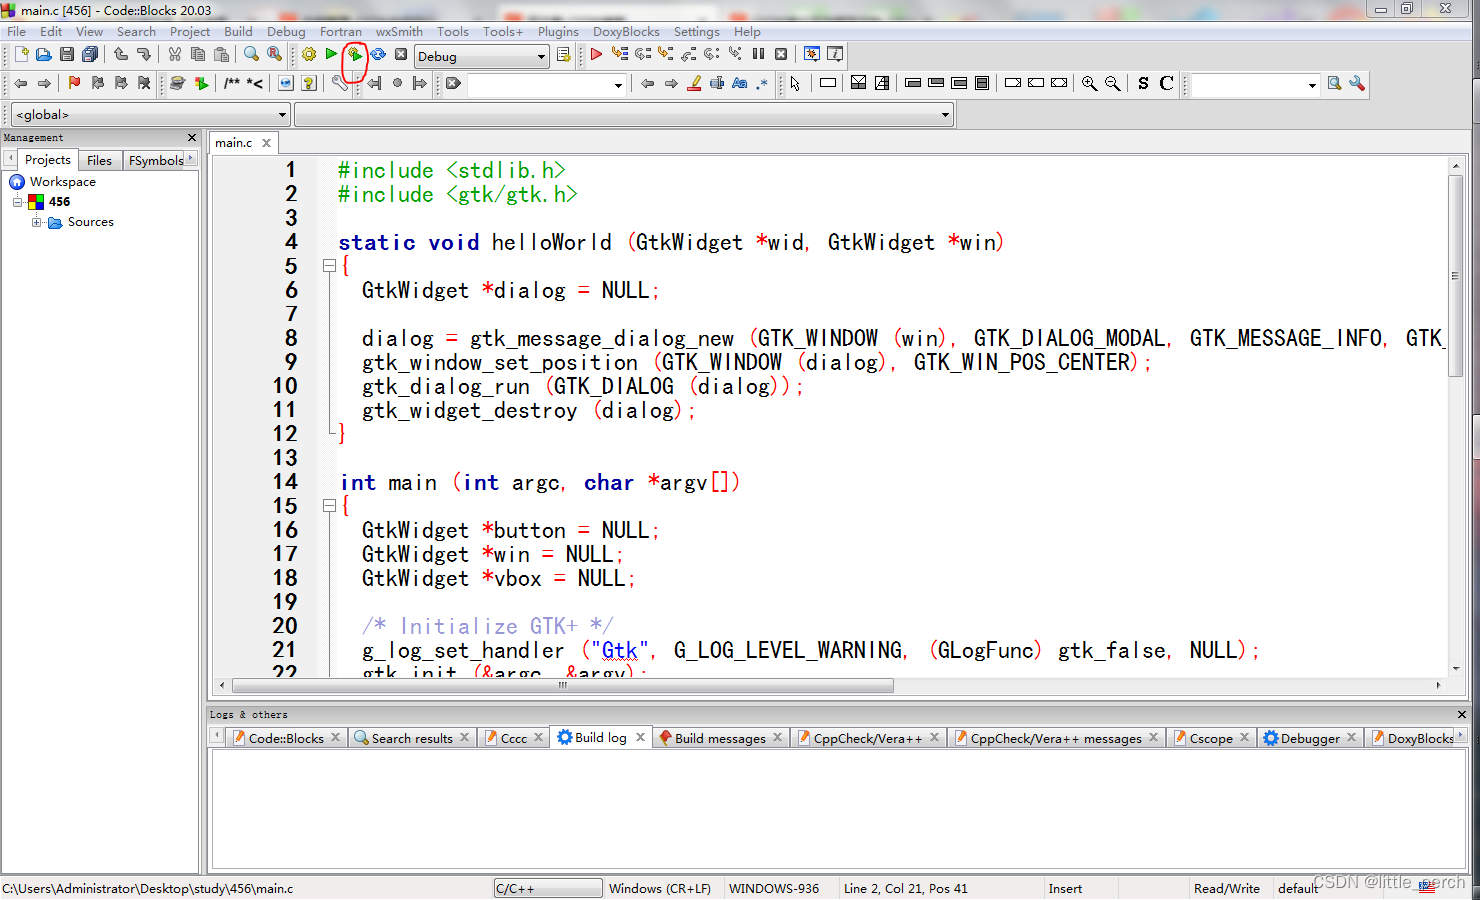The width and height of the screenshot is (1480, 900).
Task: Collapse the helloWorld function fold at line 5
Action: tap(329, 266)
